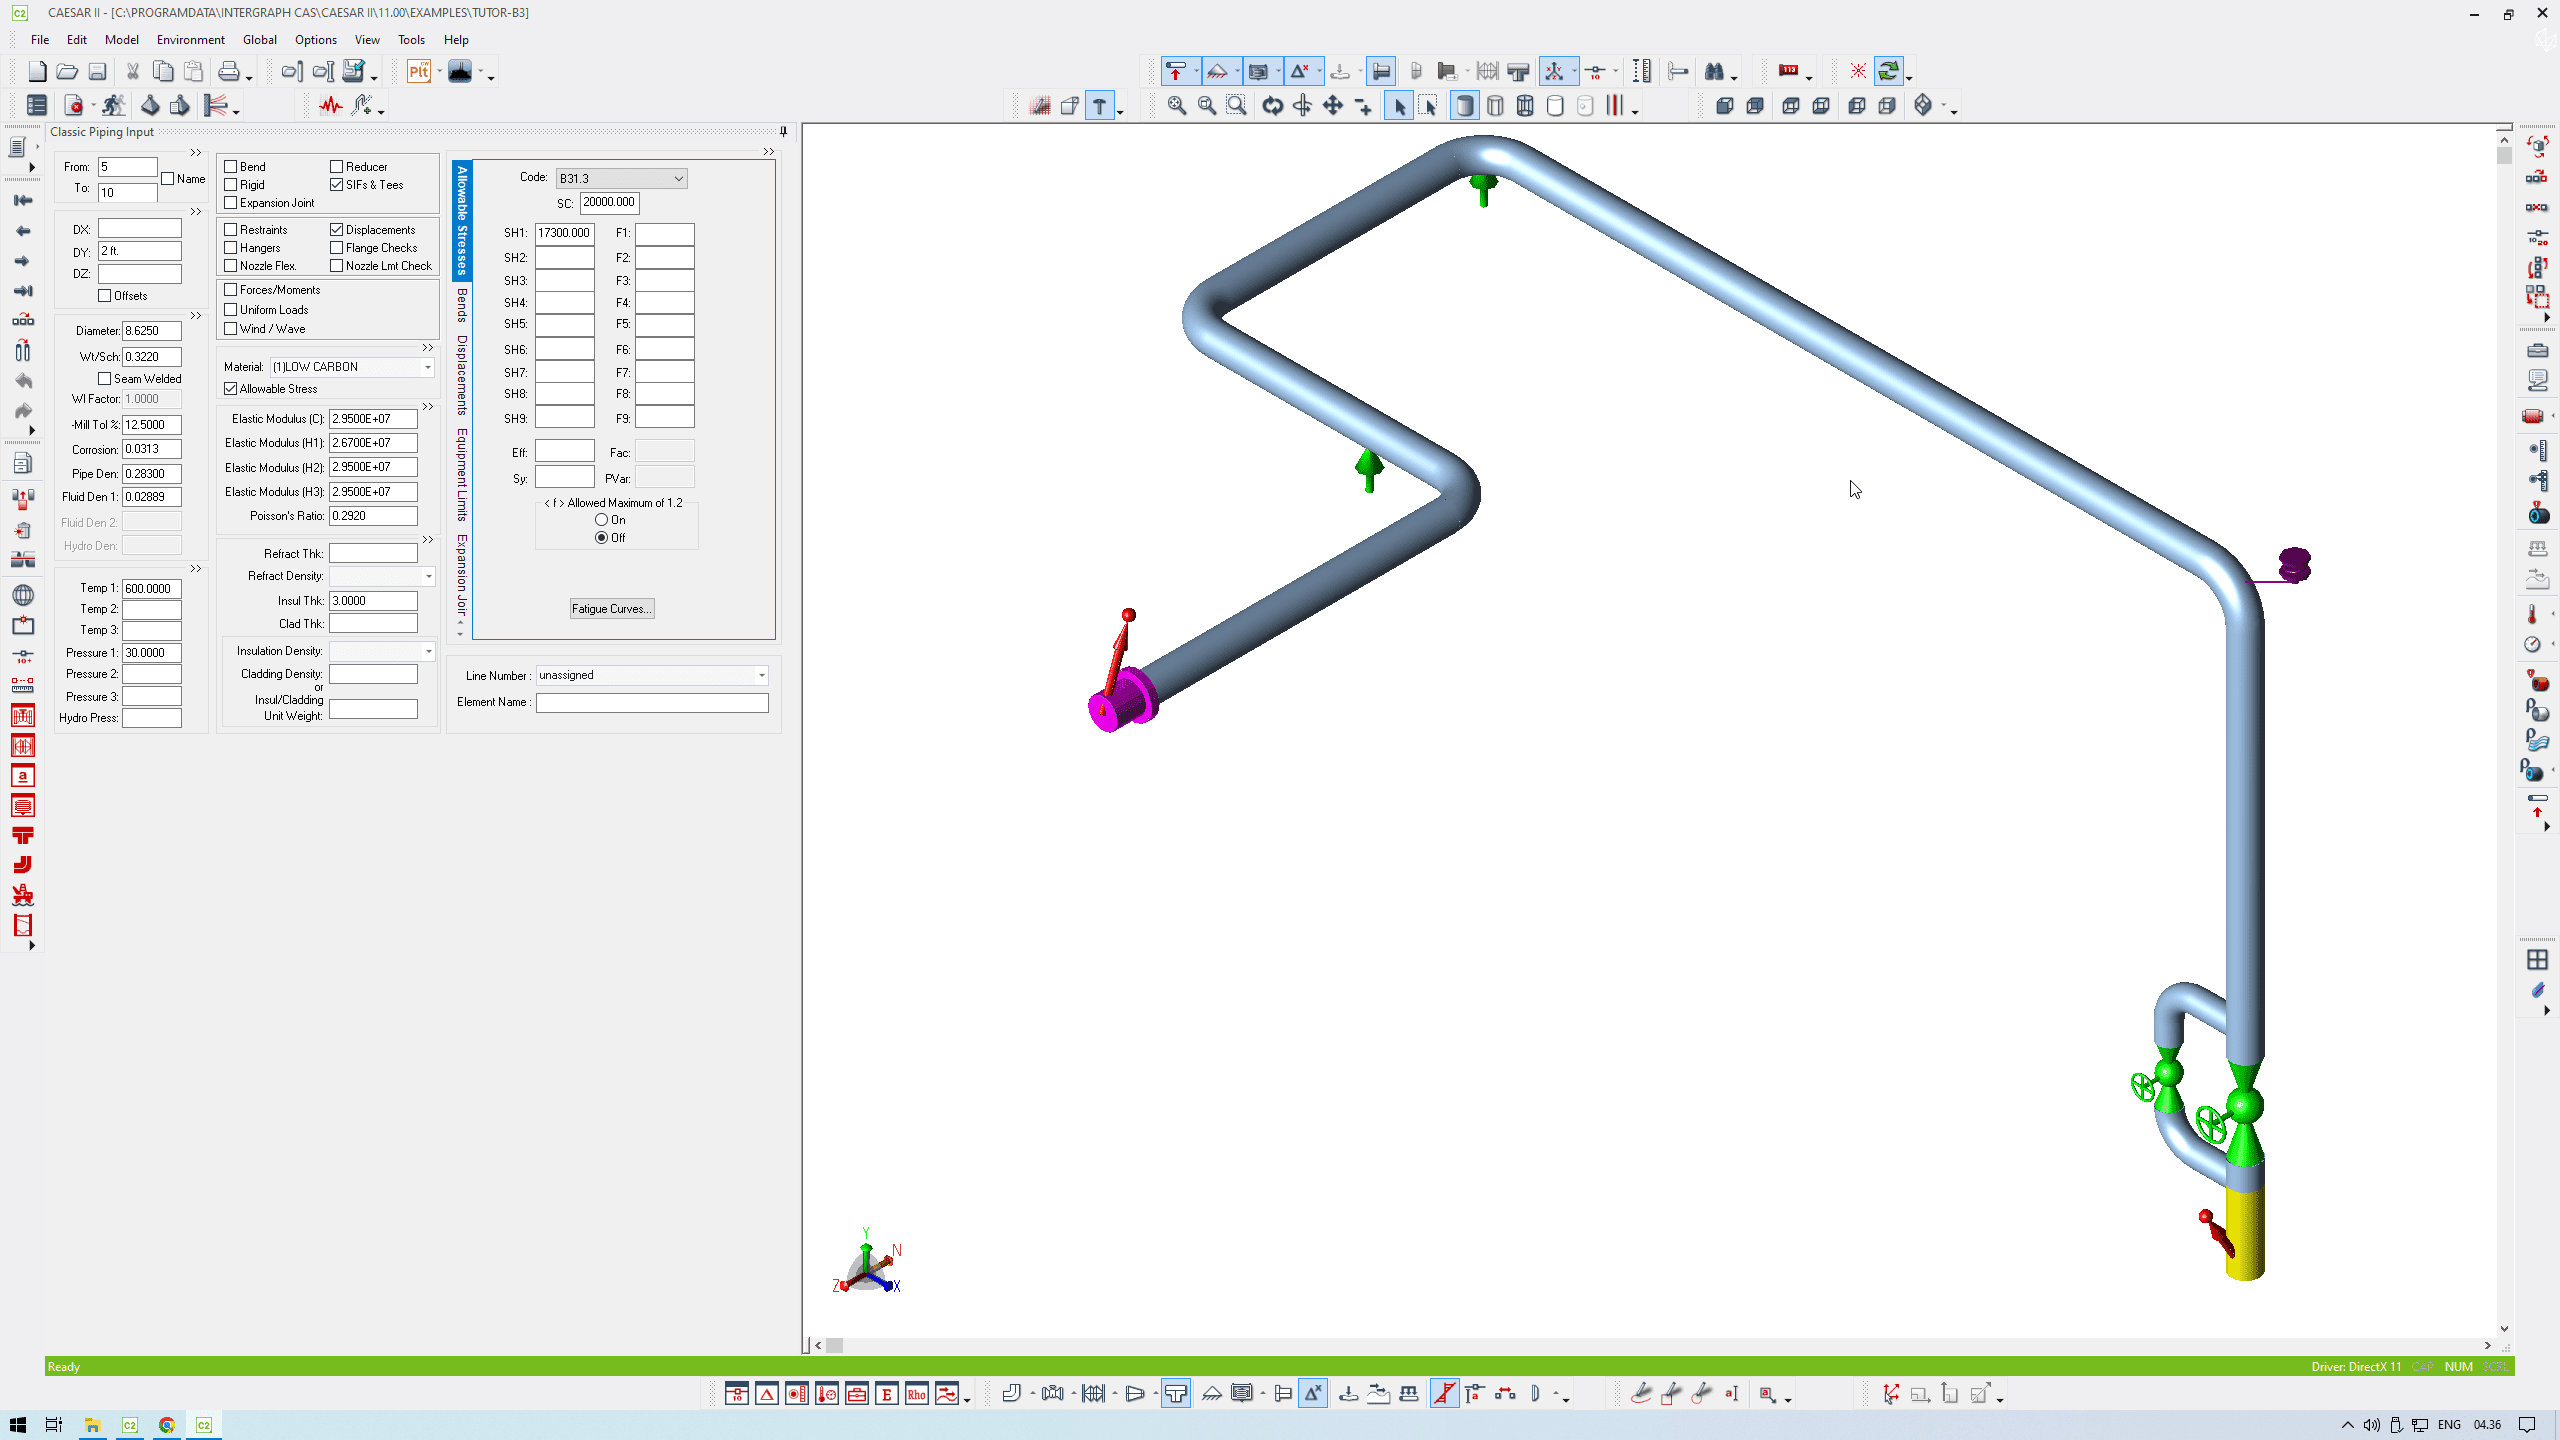Click the Open file folder icon
2560x1440 pixels.
point(67,72)
